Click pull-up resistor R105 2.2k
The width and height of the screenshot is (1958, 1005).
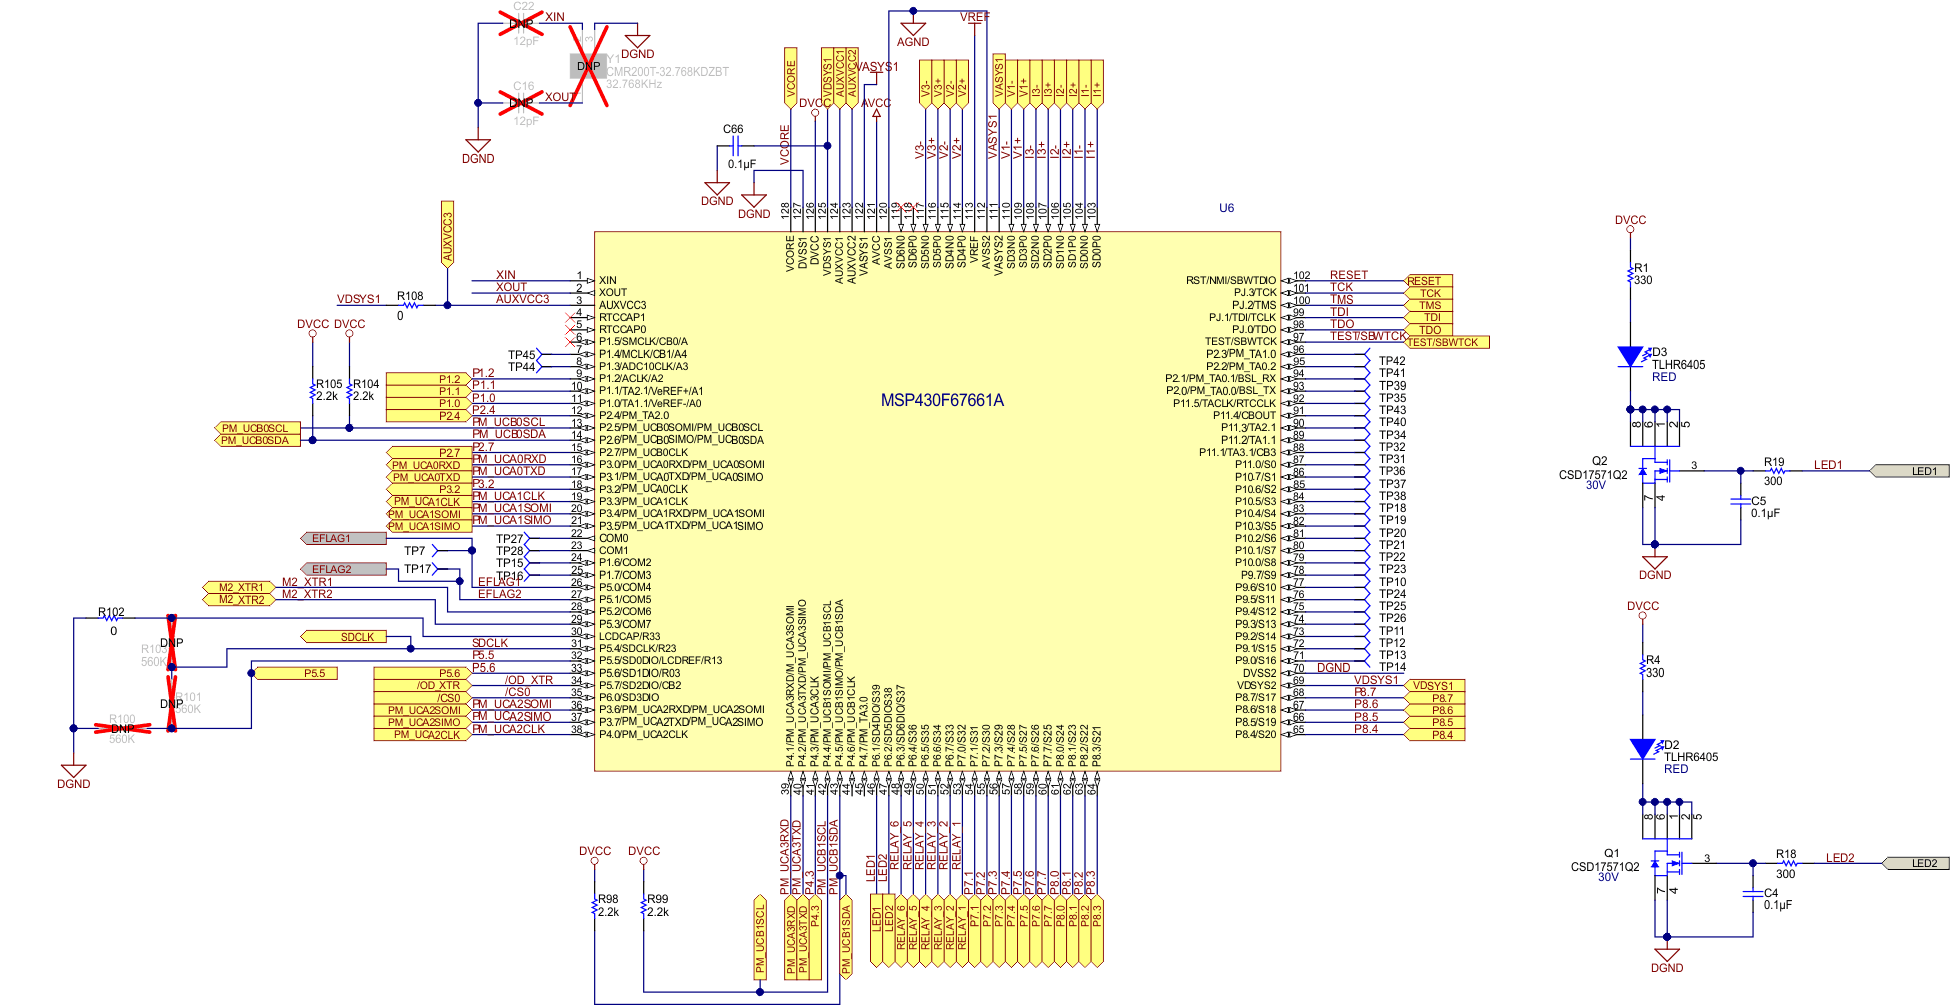click(x=313, y=390)
